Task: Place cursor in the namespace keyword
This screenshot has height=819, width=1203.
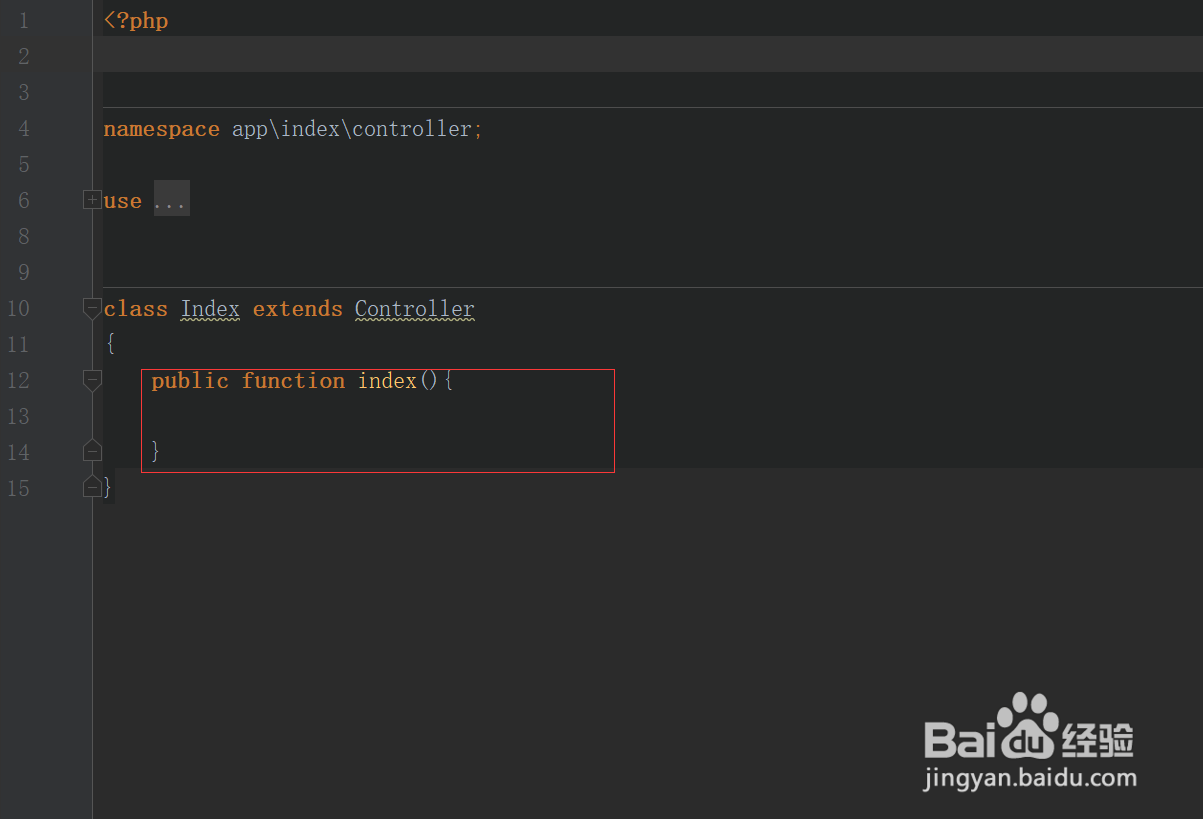Action: coord(161,129)
